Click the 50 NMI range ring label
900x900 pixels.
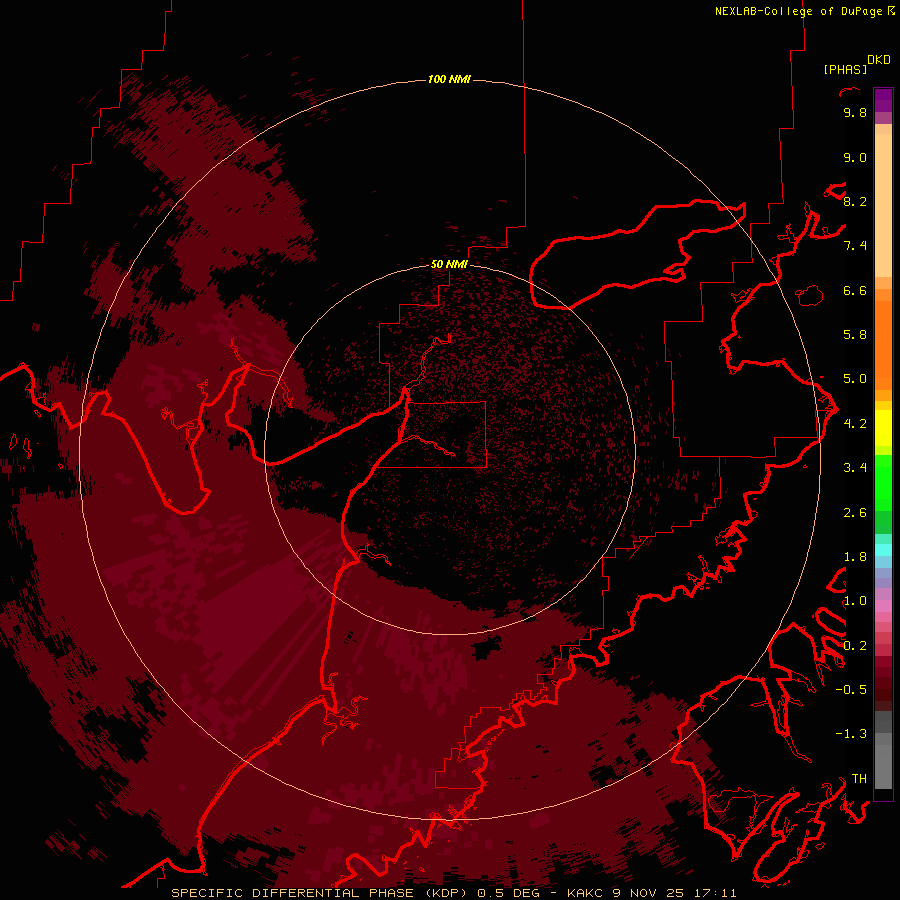(x=449, y=264)
